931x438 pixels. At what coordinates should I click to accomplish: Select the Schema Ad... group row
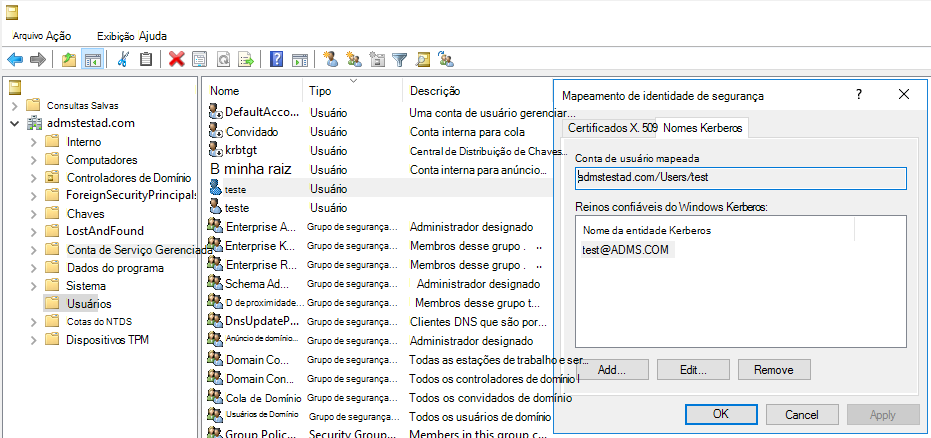(x=380, y=284)
